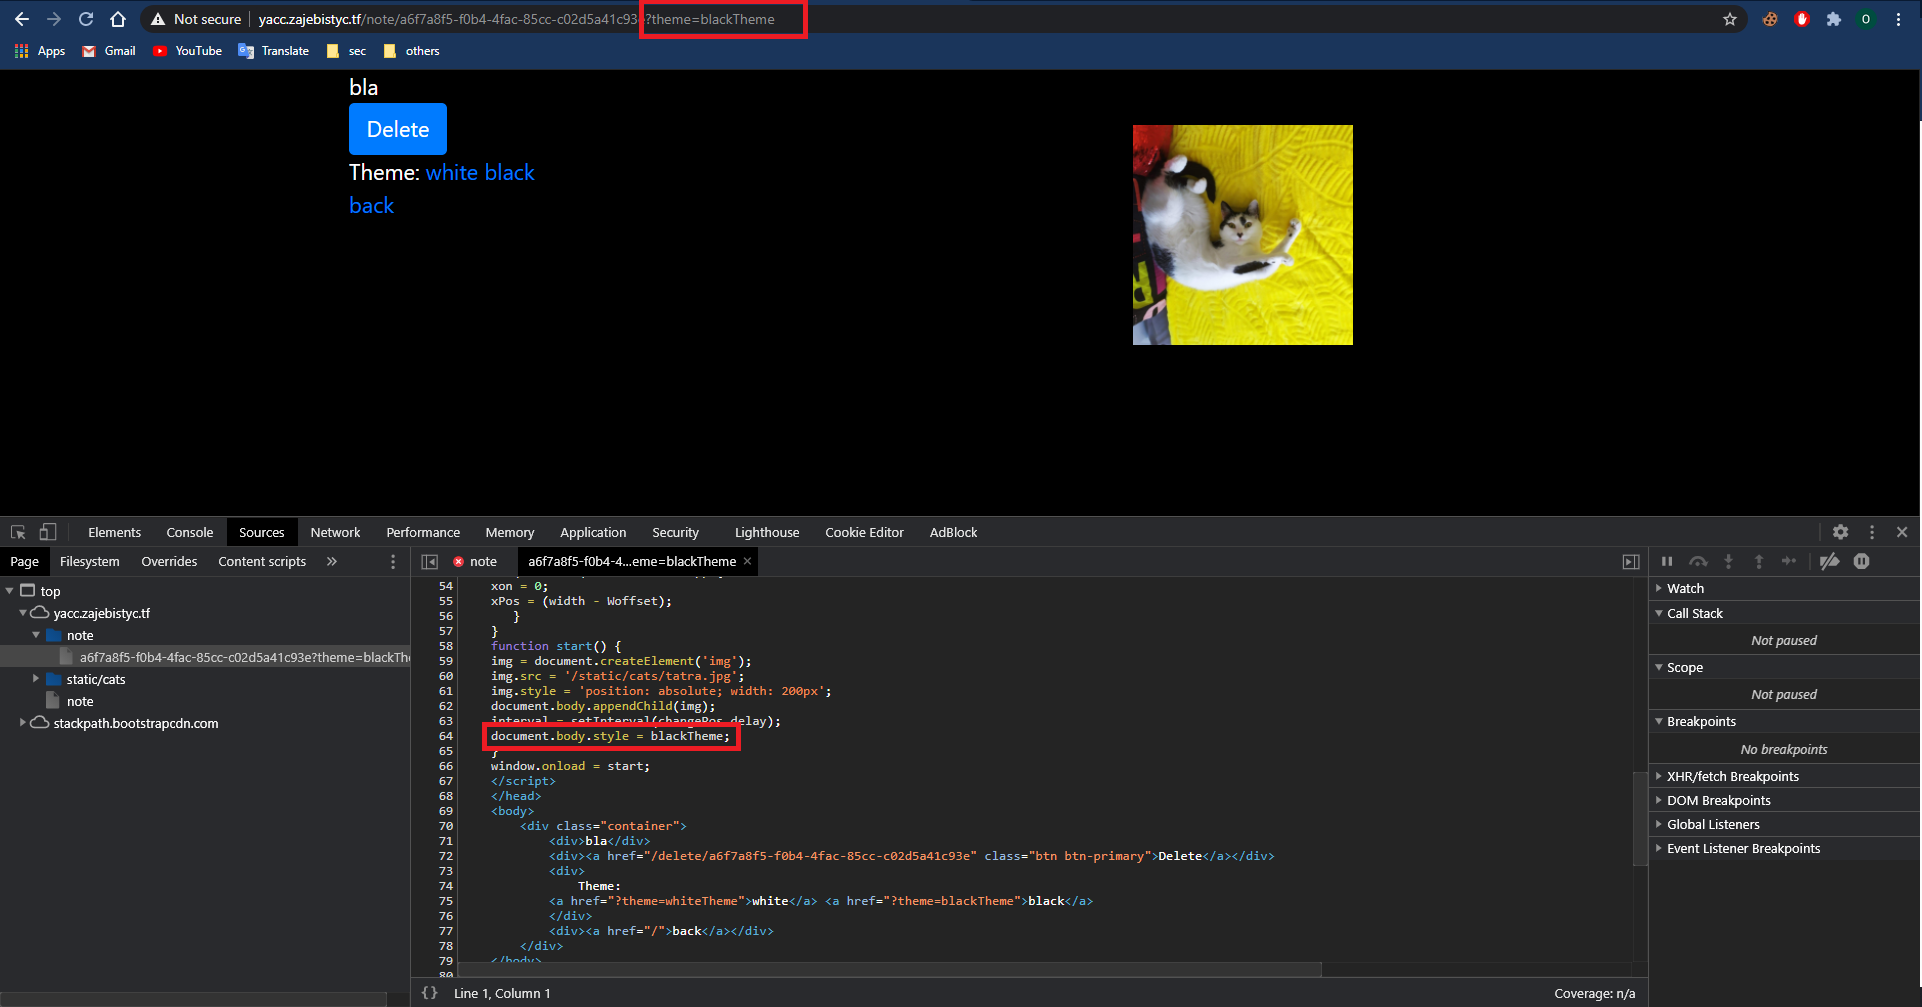Click the blue Delete button
The height and width of the screenshot is (1007, 1922).
[x=398, y=129]
